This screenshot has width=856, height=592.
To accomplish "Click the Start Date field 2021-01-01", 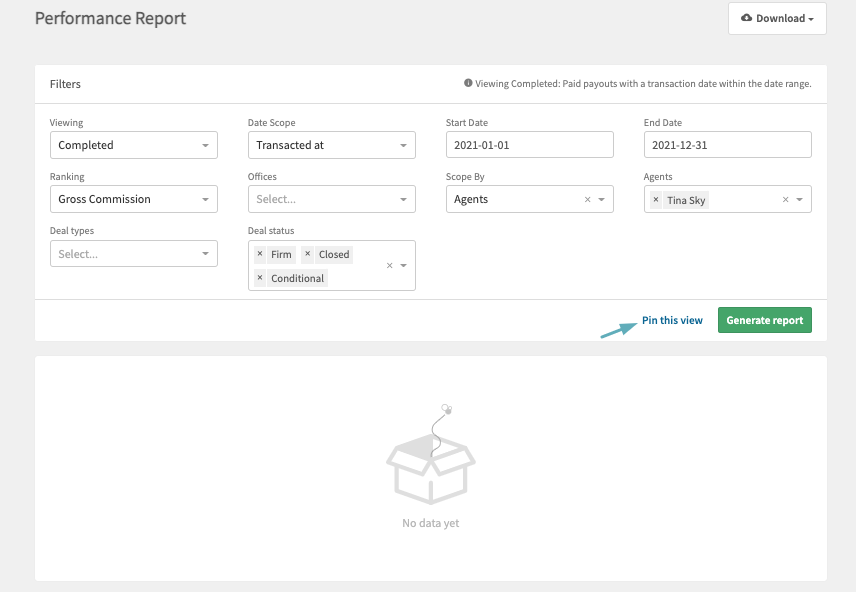I will coord(530,145).
